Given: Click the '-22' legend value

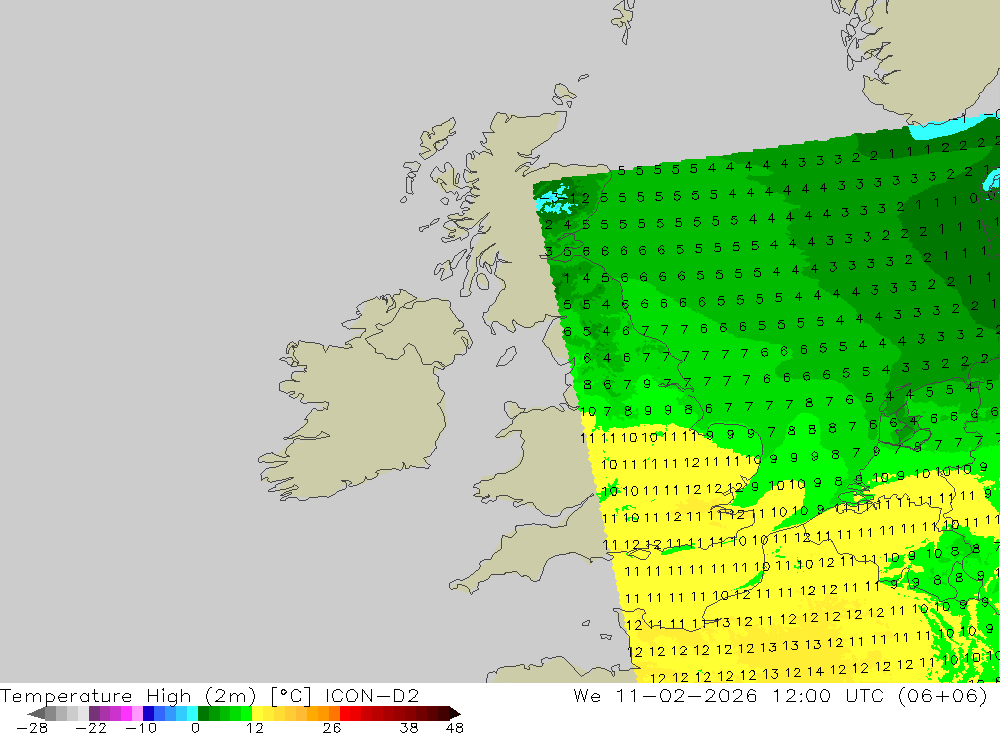Looking at the screenshot, I should click(91, 727).
